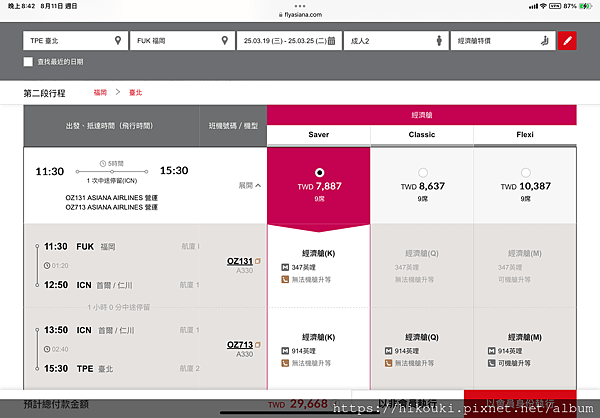
Task: Click the seat icon in cabin class field
Action: (x=545, y=41)
